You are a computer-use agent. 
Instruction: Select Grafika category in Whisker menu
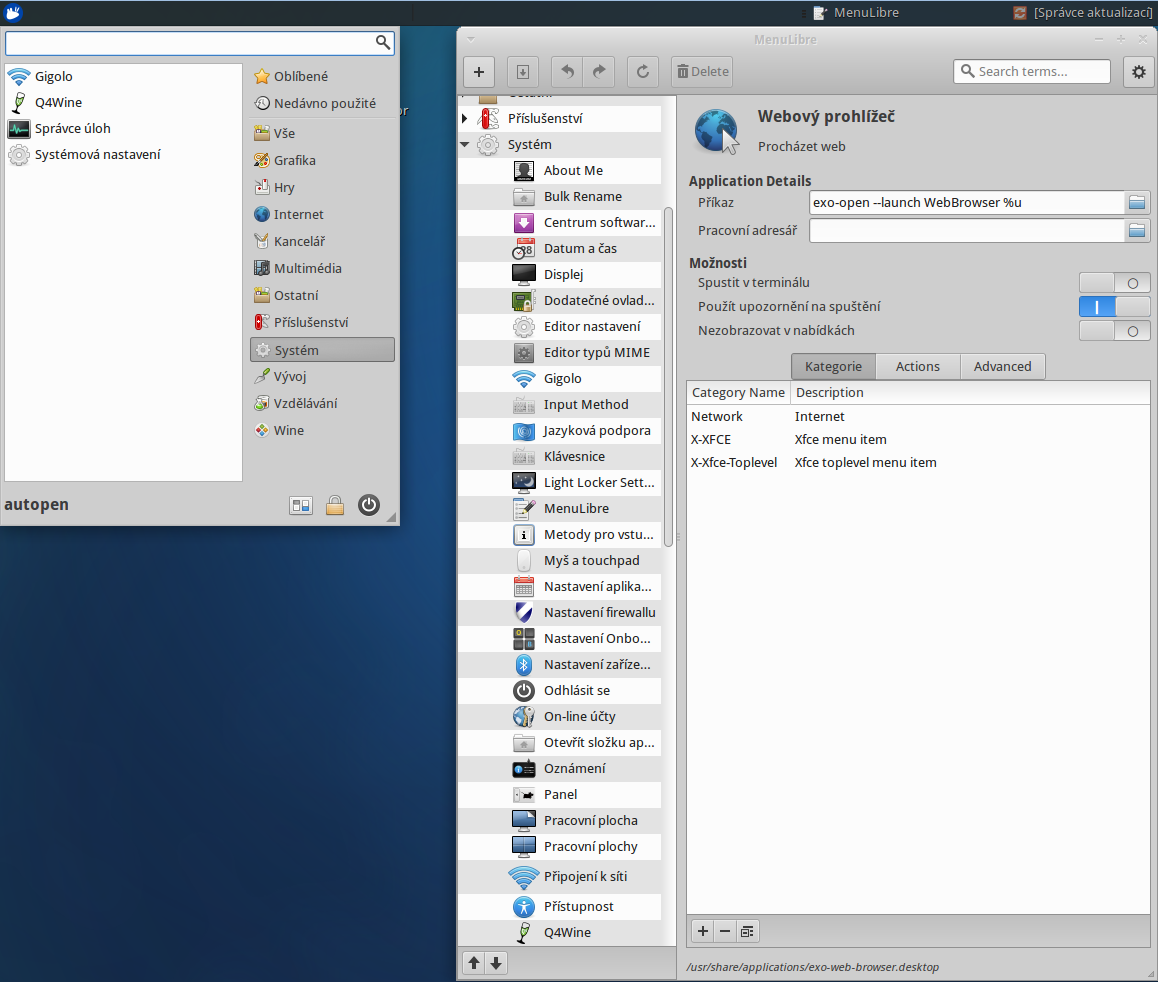(x=322, y=160)
